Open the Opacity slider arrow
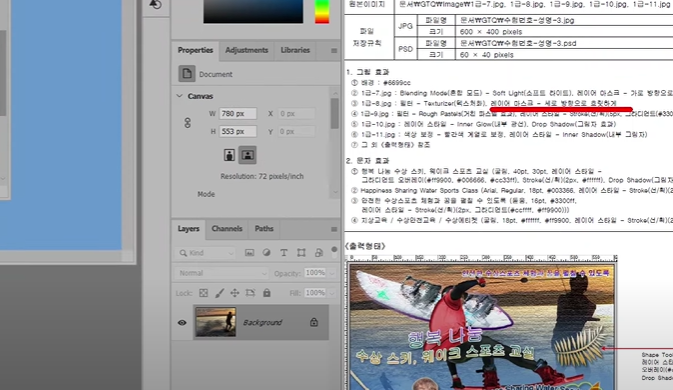 click(x=332, y=273)
